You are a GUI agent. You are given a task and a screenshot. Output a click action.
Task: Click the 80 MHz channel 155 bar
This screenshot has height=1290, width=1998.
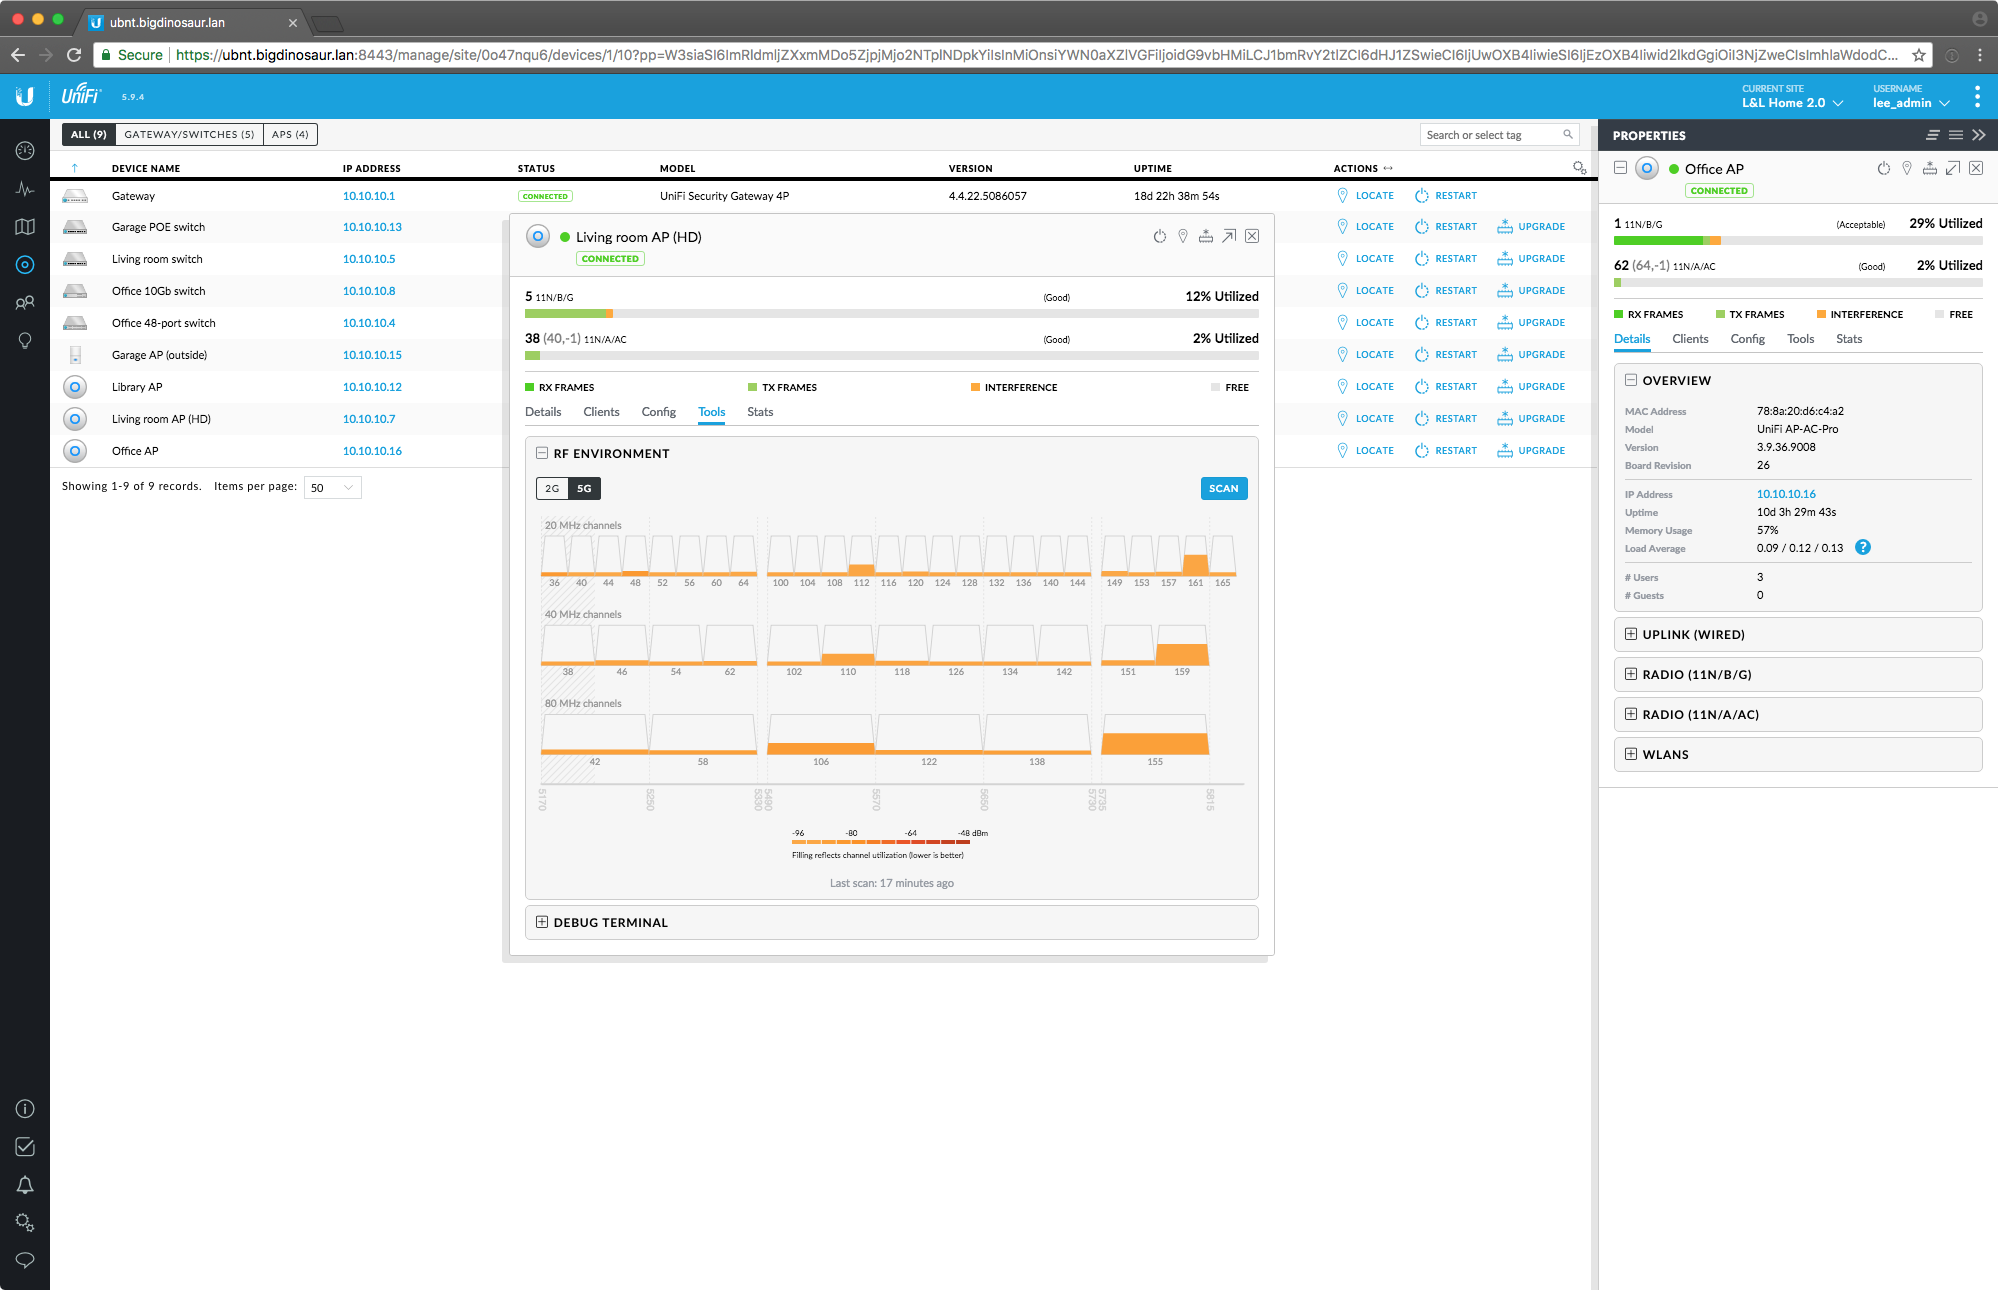1155,738
